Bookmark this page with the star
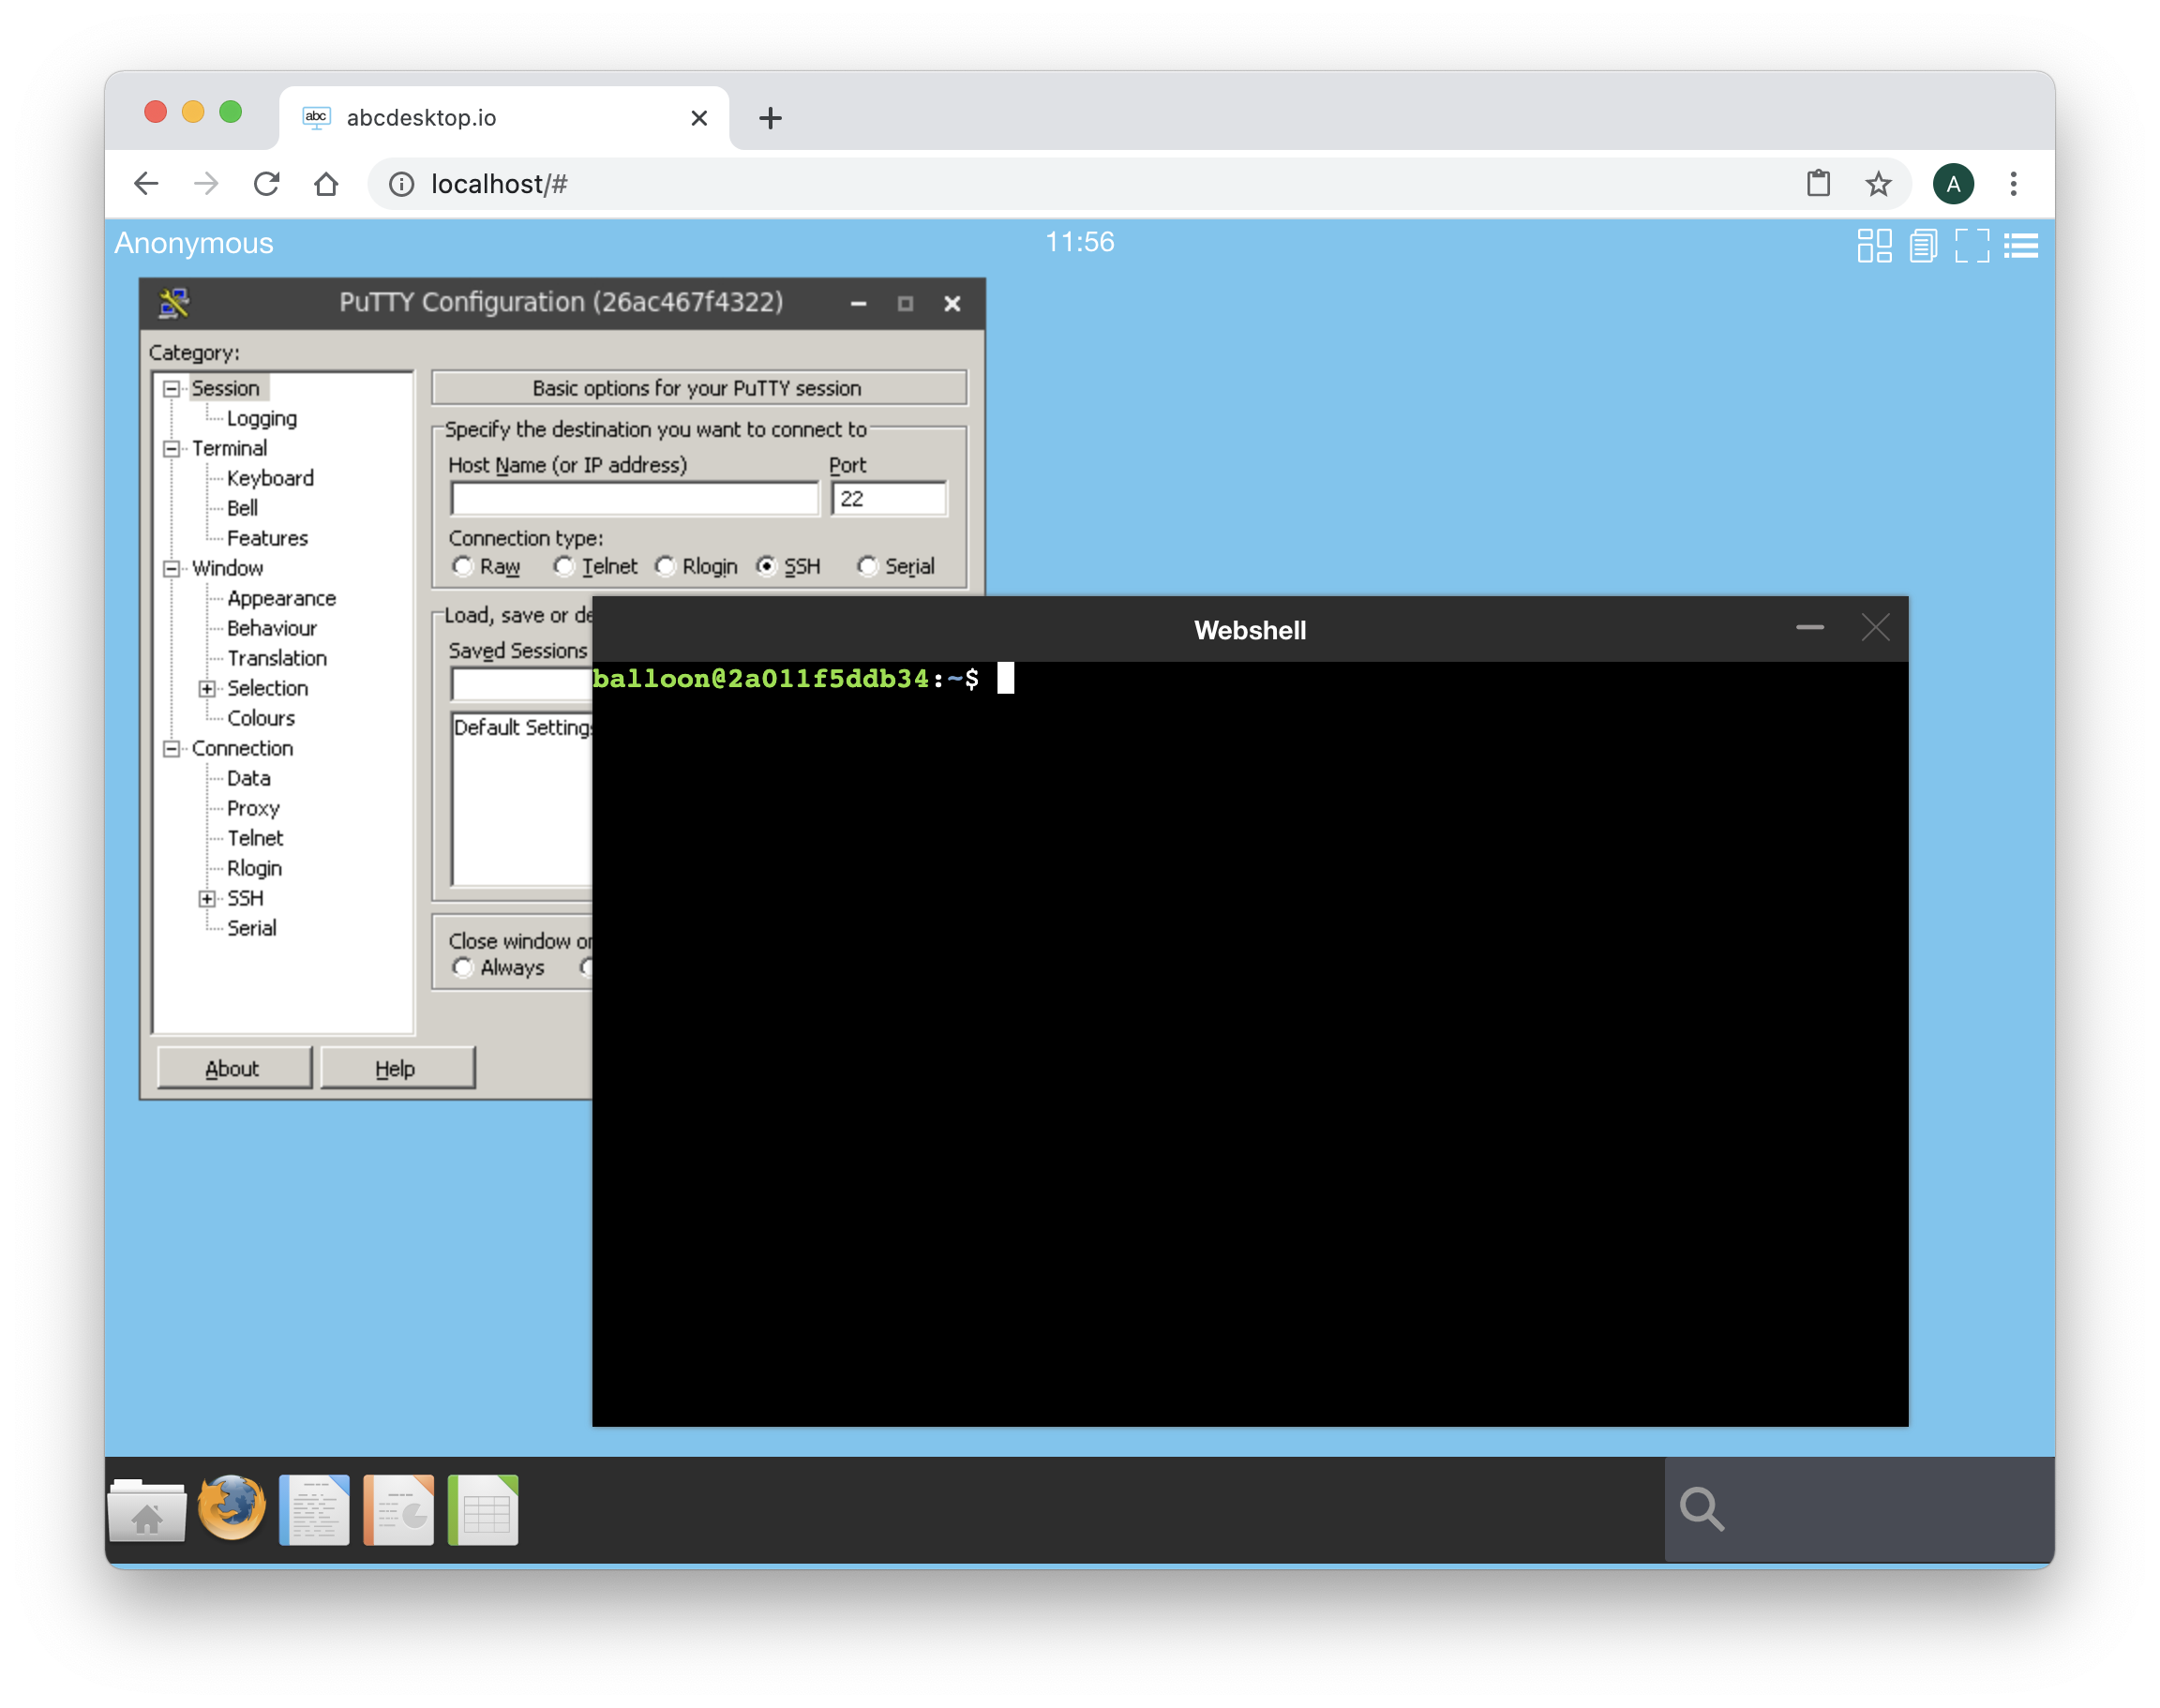Image resolution: width=2160 pixels, height=1708 pixels. (x=1878, y=184)
